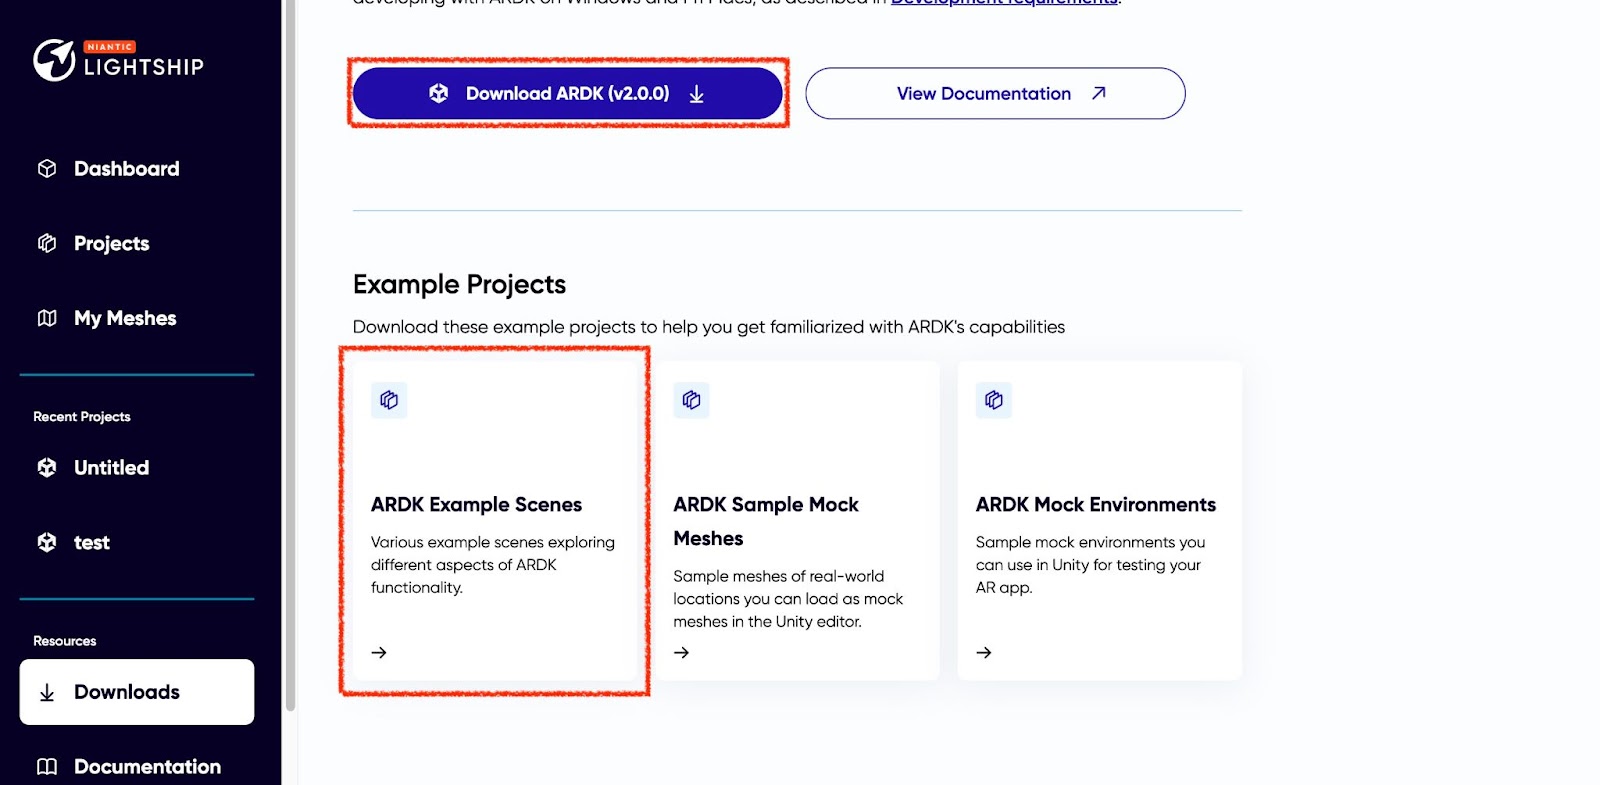The width and height of the screenshot is (1600, 785).
Task: Click the Projects icon in sidebar
Action: tap(47, 243)
